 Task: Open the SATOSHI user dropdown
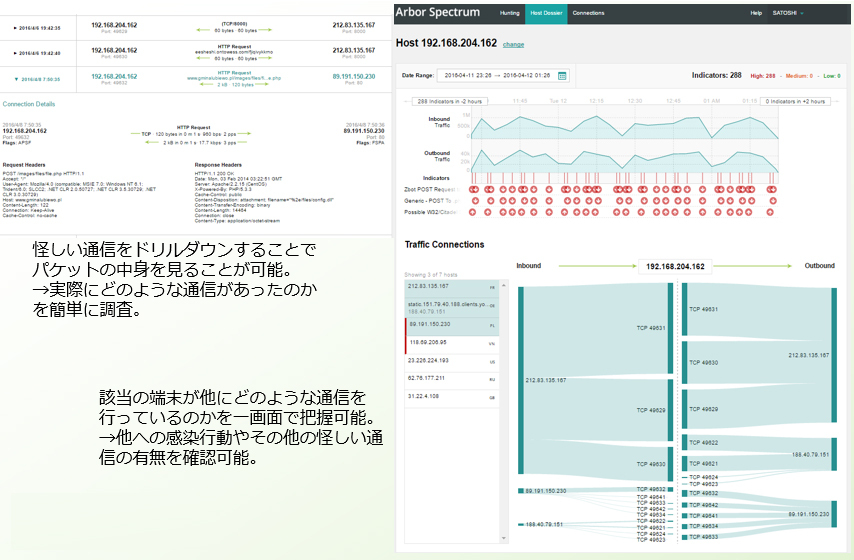788,13
